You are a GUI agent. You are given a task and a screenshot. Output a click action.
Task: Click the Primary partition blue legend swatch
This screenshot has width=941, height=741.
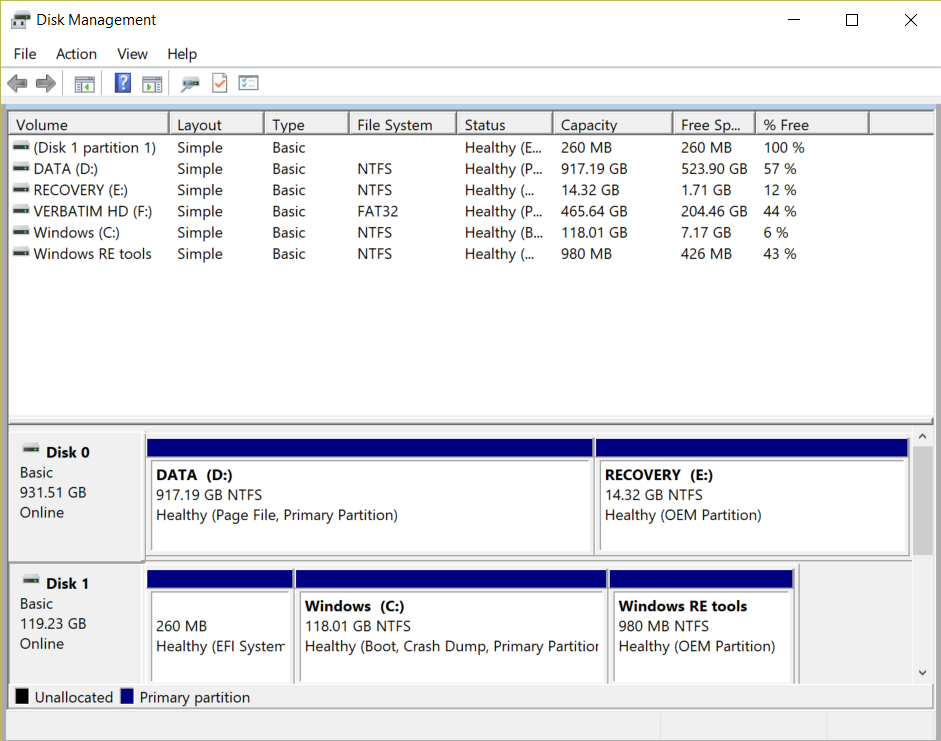(x=127, y=697)
